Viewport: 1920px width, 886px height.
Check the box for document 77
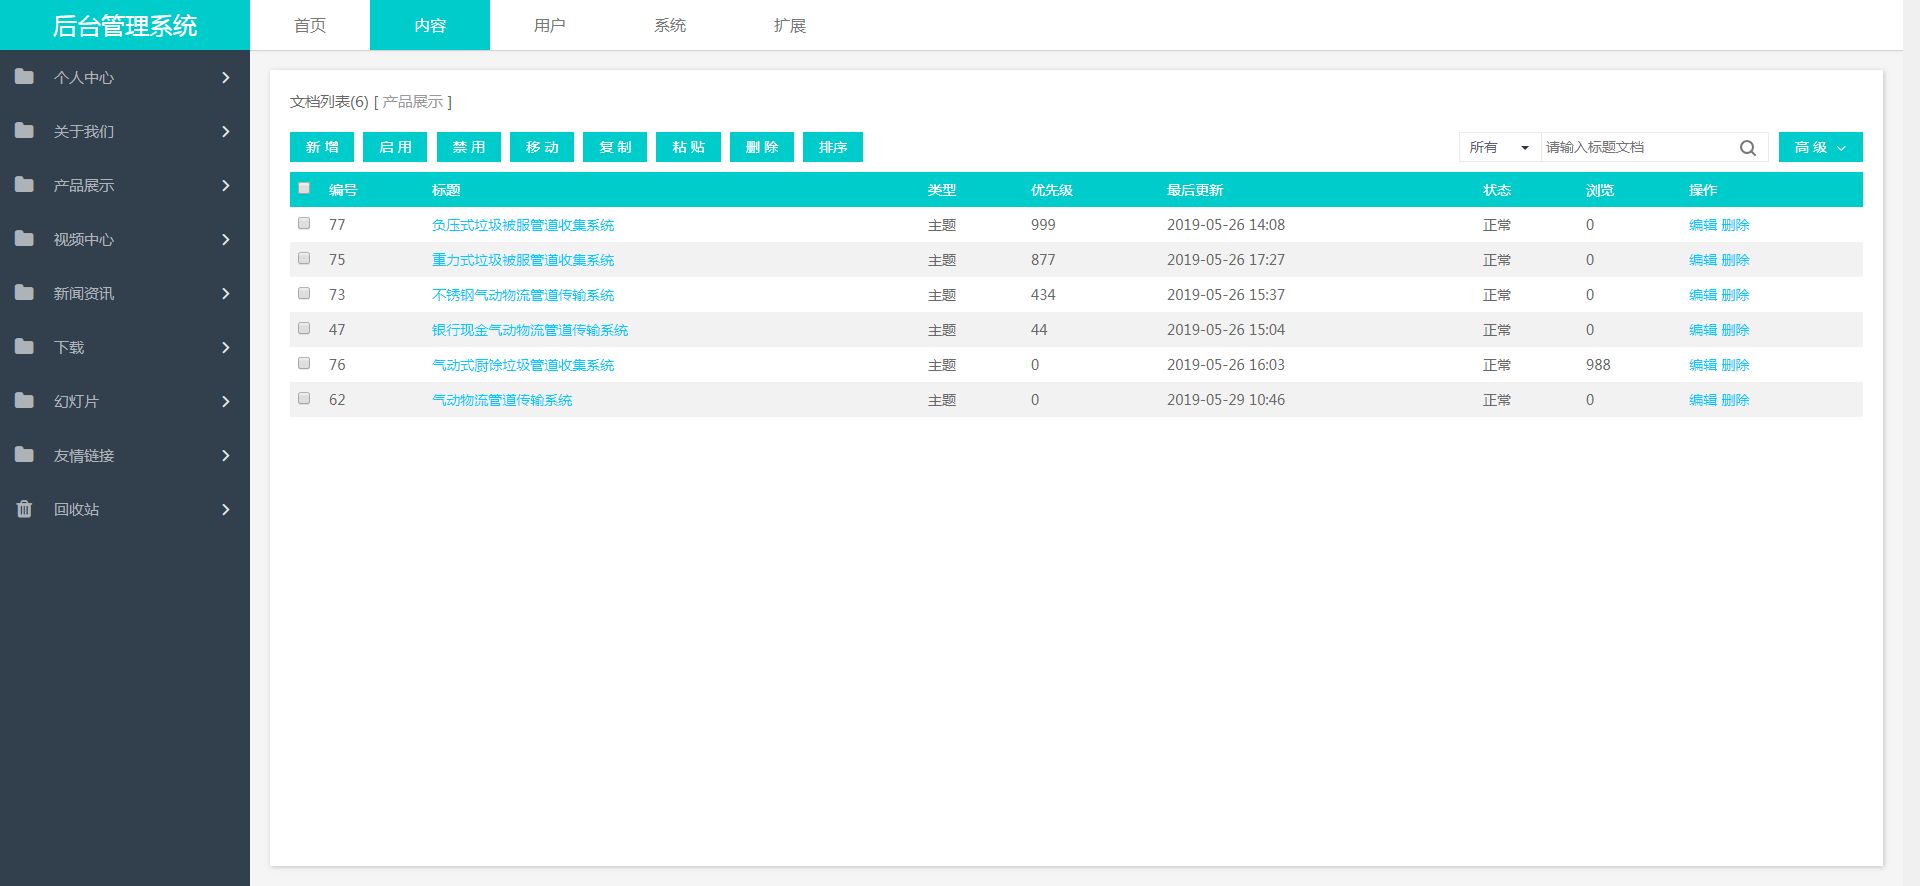click(304, 223)
